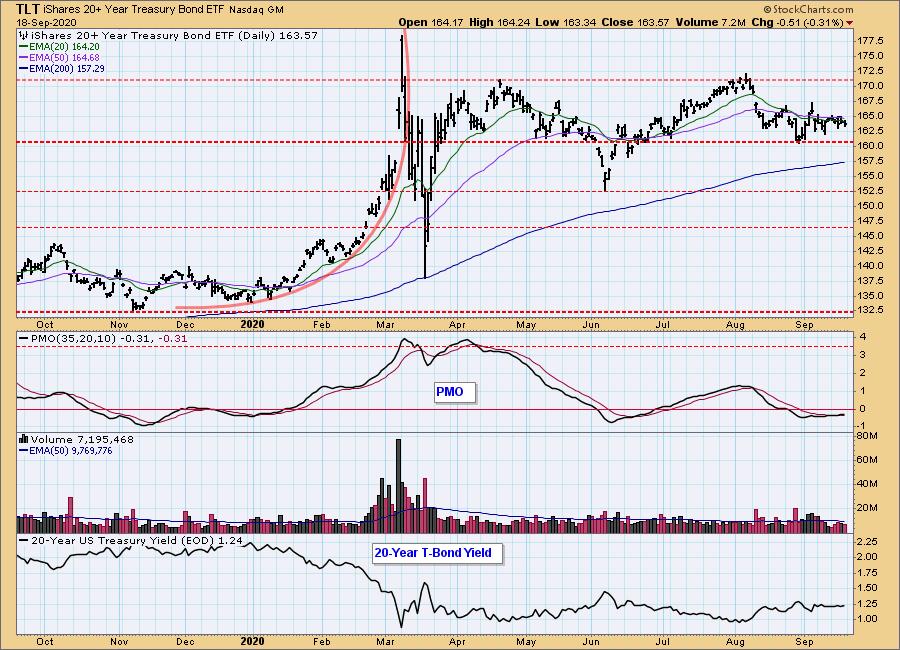Click the PMO(35,20,10) indicator legend
The height and width of the screenshot is (650, 900).
pos(103,339)
